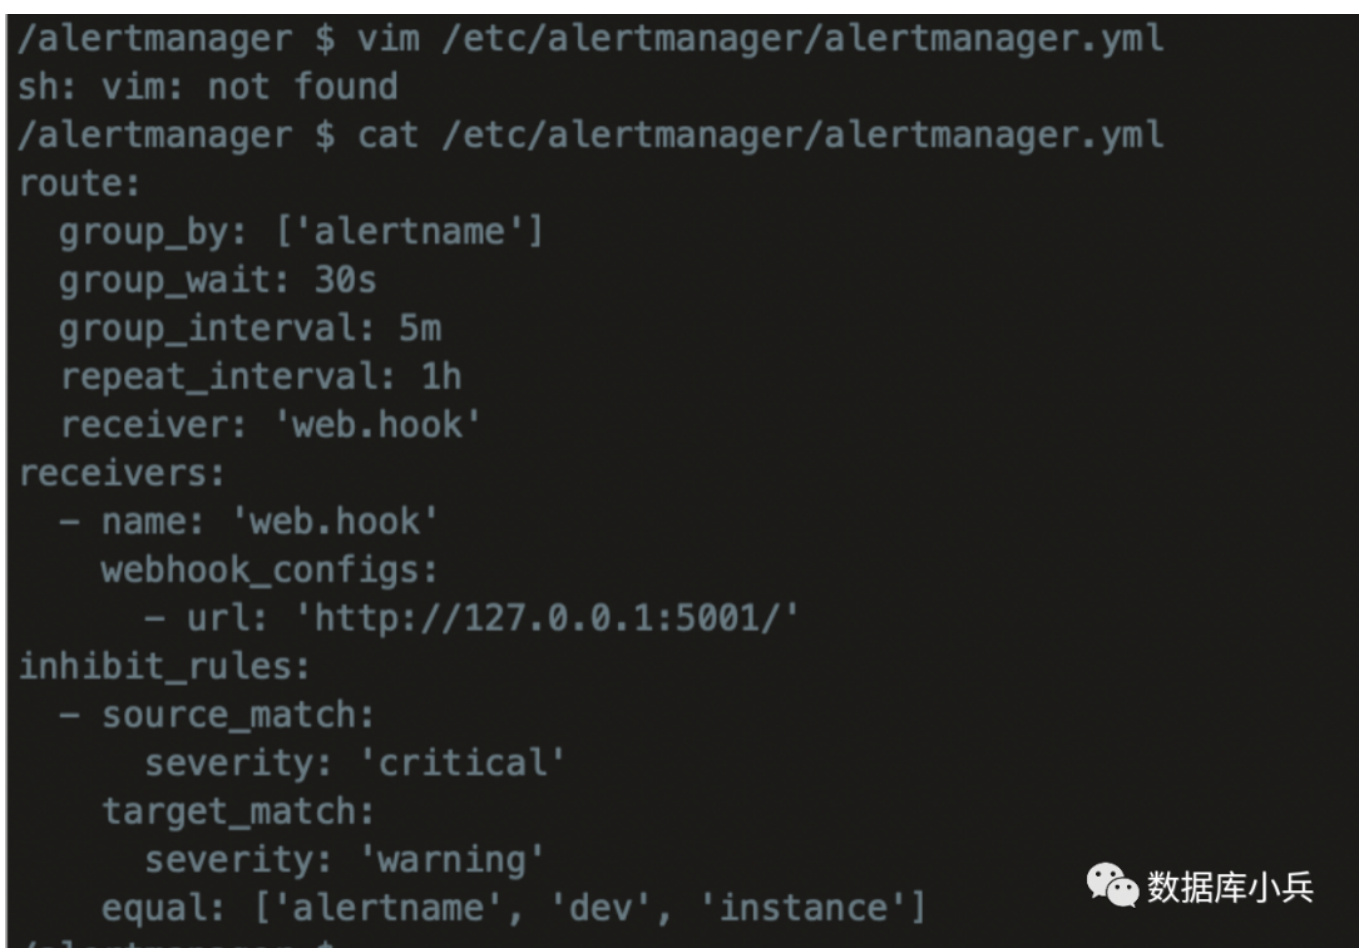The height and width of the screenshot is (952, 1364).
Task: Click the repeat_interval 1h line
Action: [x=260, y=376]
